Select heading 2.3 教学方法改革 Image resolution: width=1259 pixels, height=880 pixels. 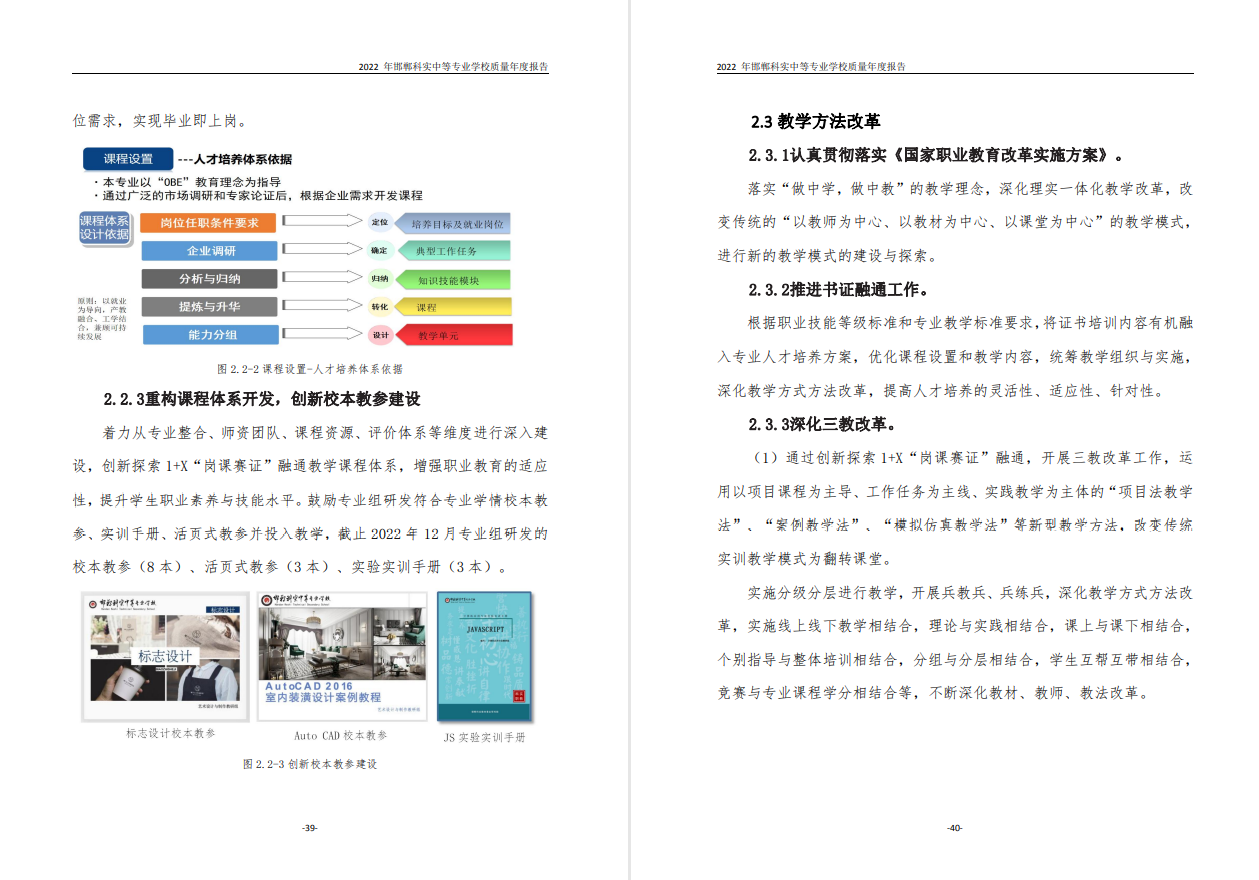pos(815,122)
